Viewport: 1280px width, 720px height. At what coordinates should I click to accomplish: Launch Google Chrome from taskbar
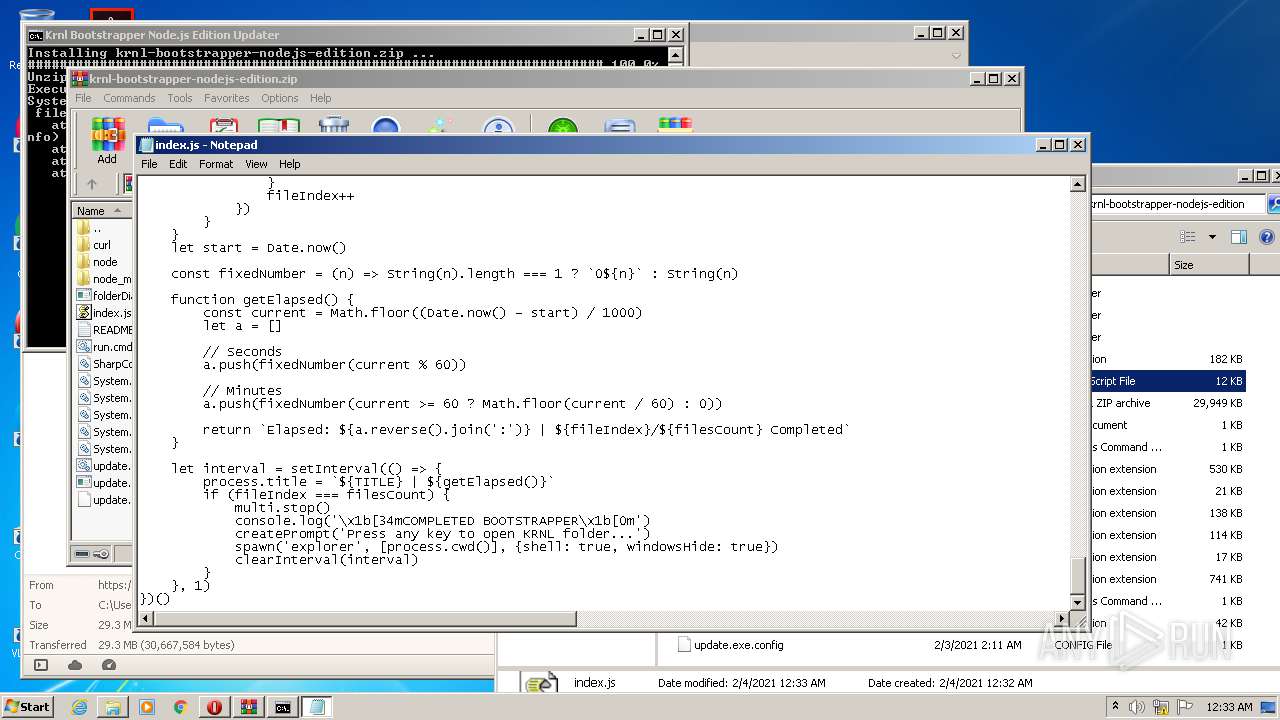[x=181, y=707]
